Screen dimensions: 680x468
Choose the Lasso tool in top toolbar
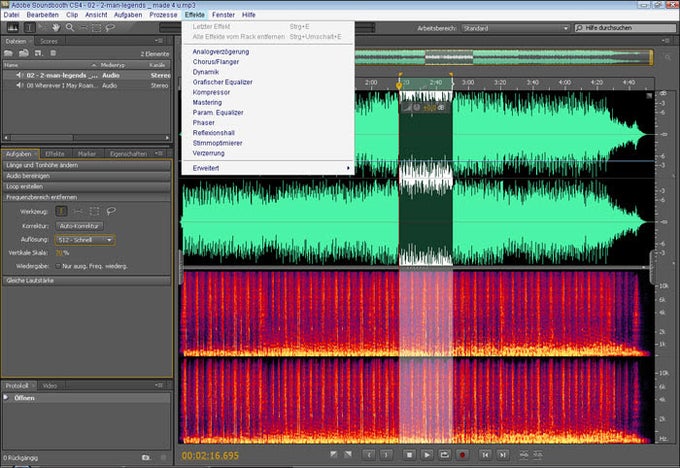(111, 28)
